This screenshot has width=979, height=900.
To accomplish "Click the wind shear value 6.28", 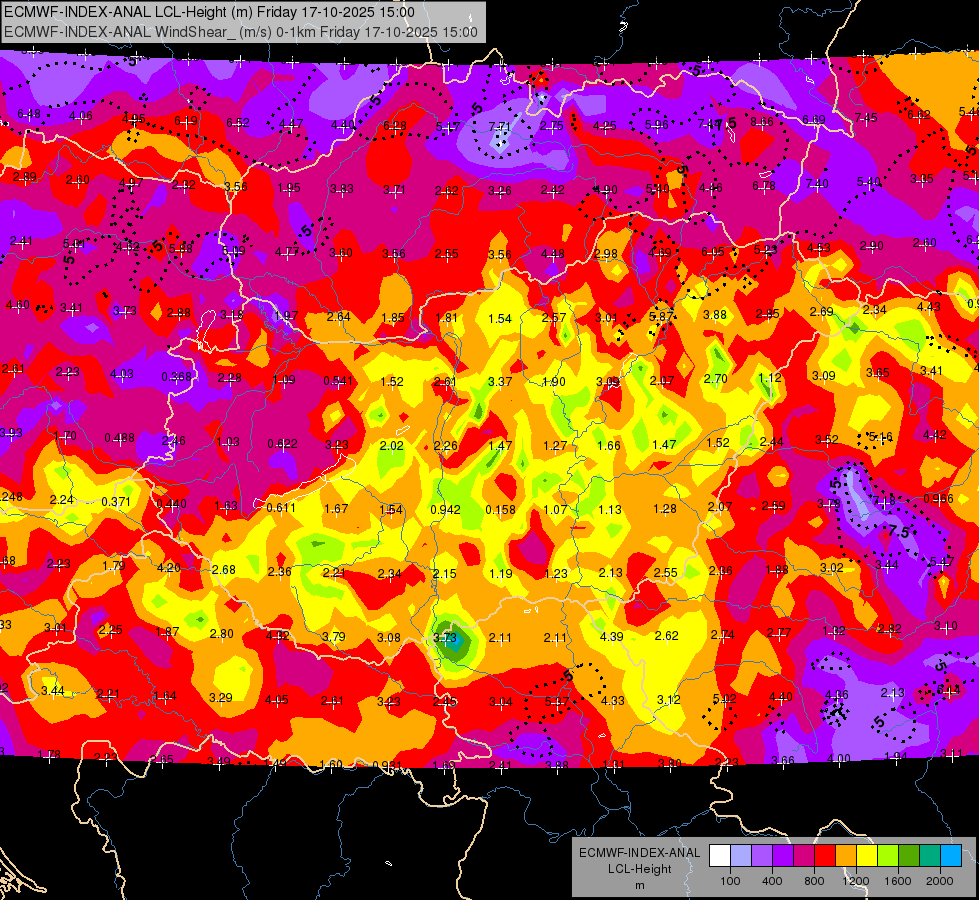I will click(395, 126).
